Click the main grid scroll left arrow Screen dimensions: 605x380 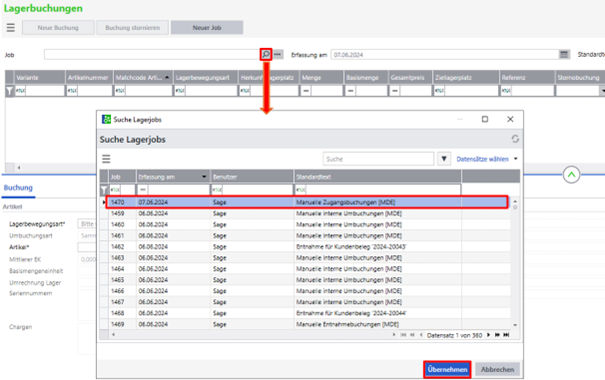[19, 168]
